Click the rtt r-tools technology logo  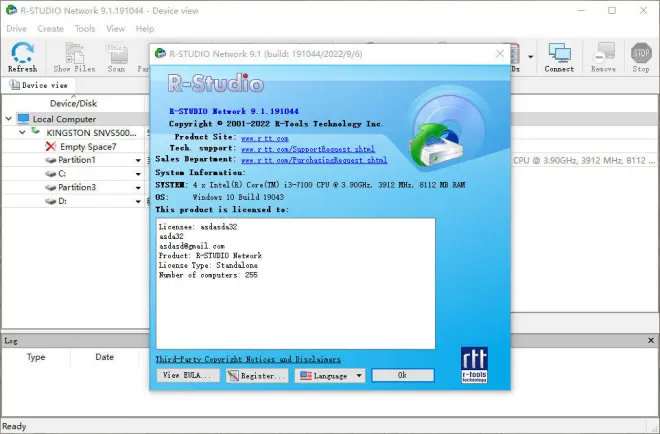coord(477,366)
